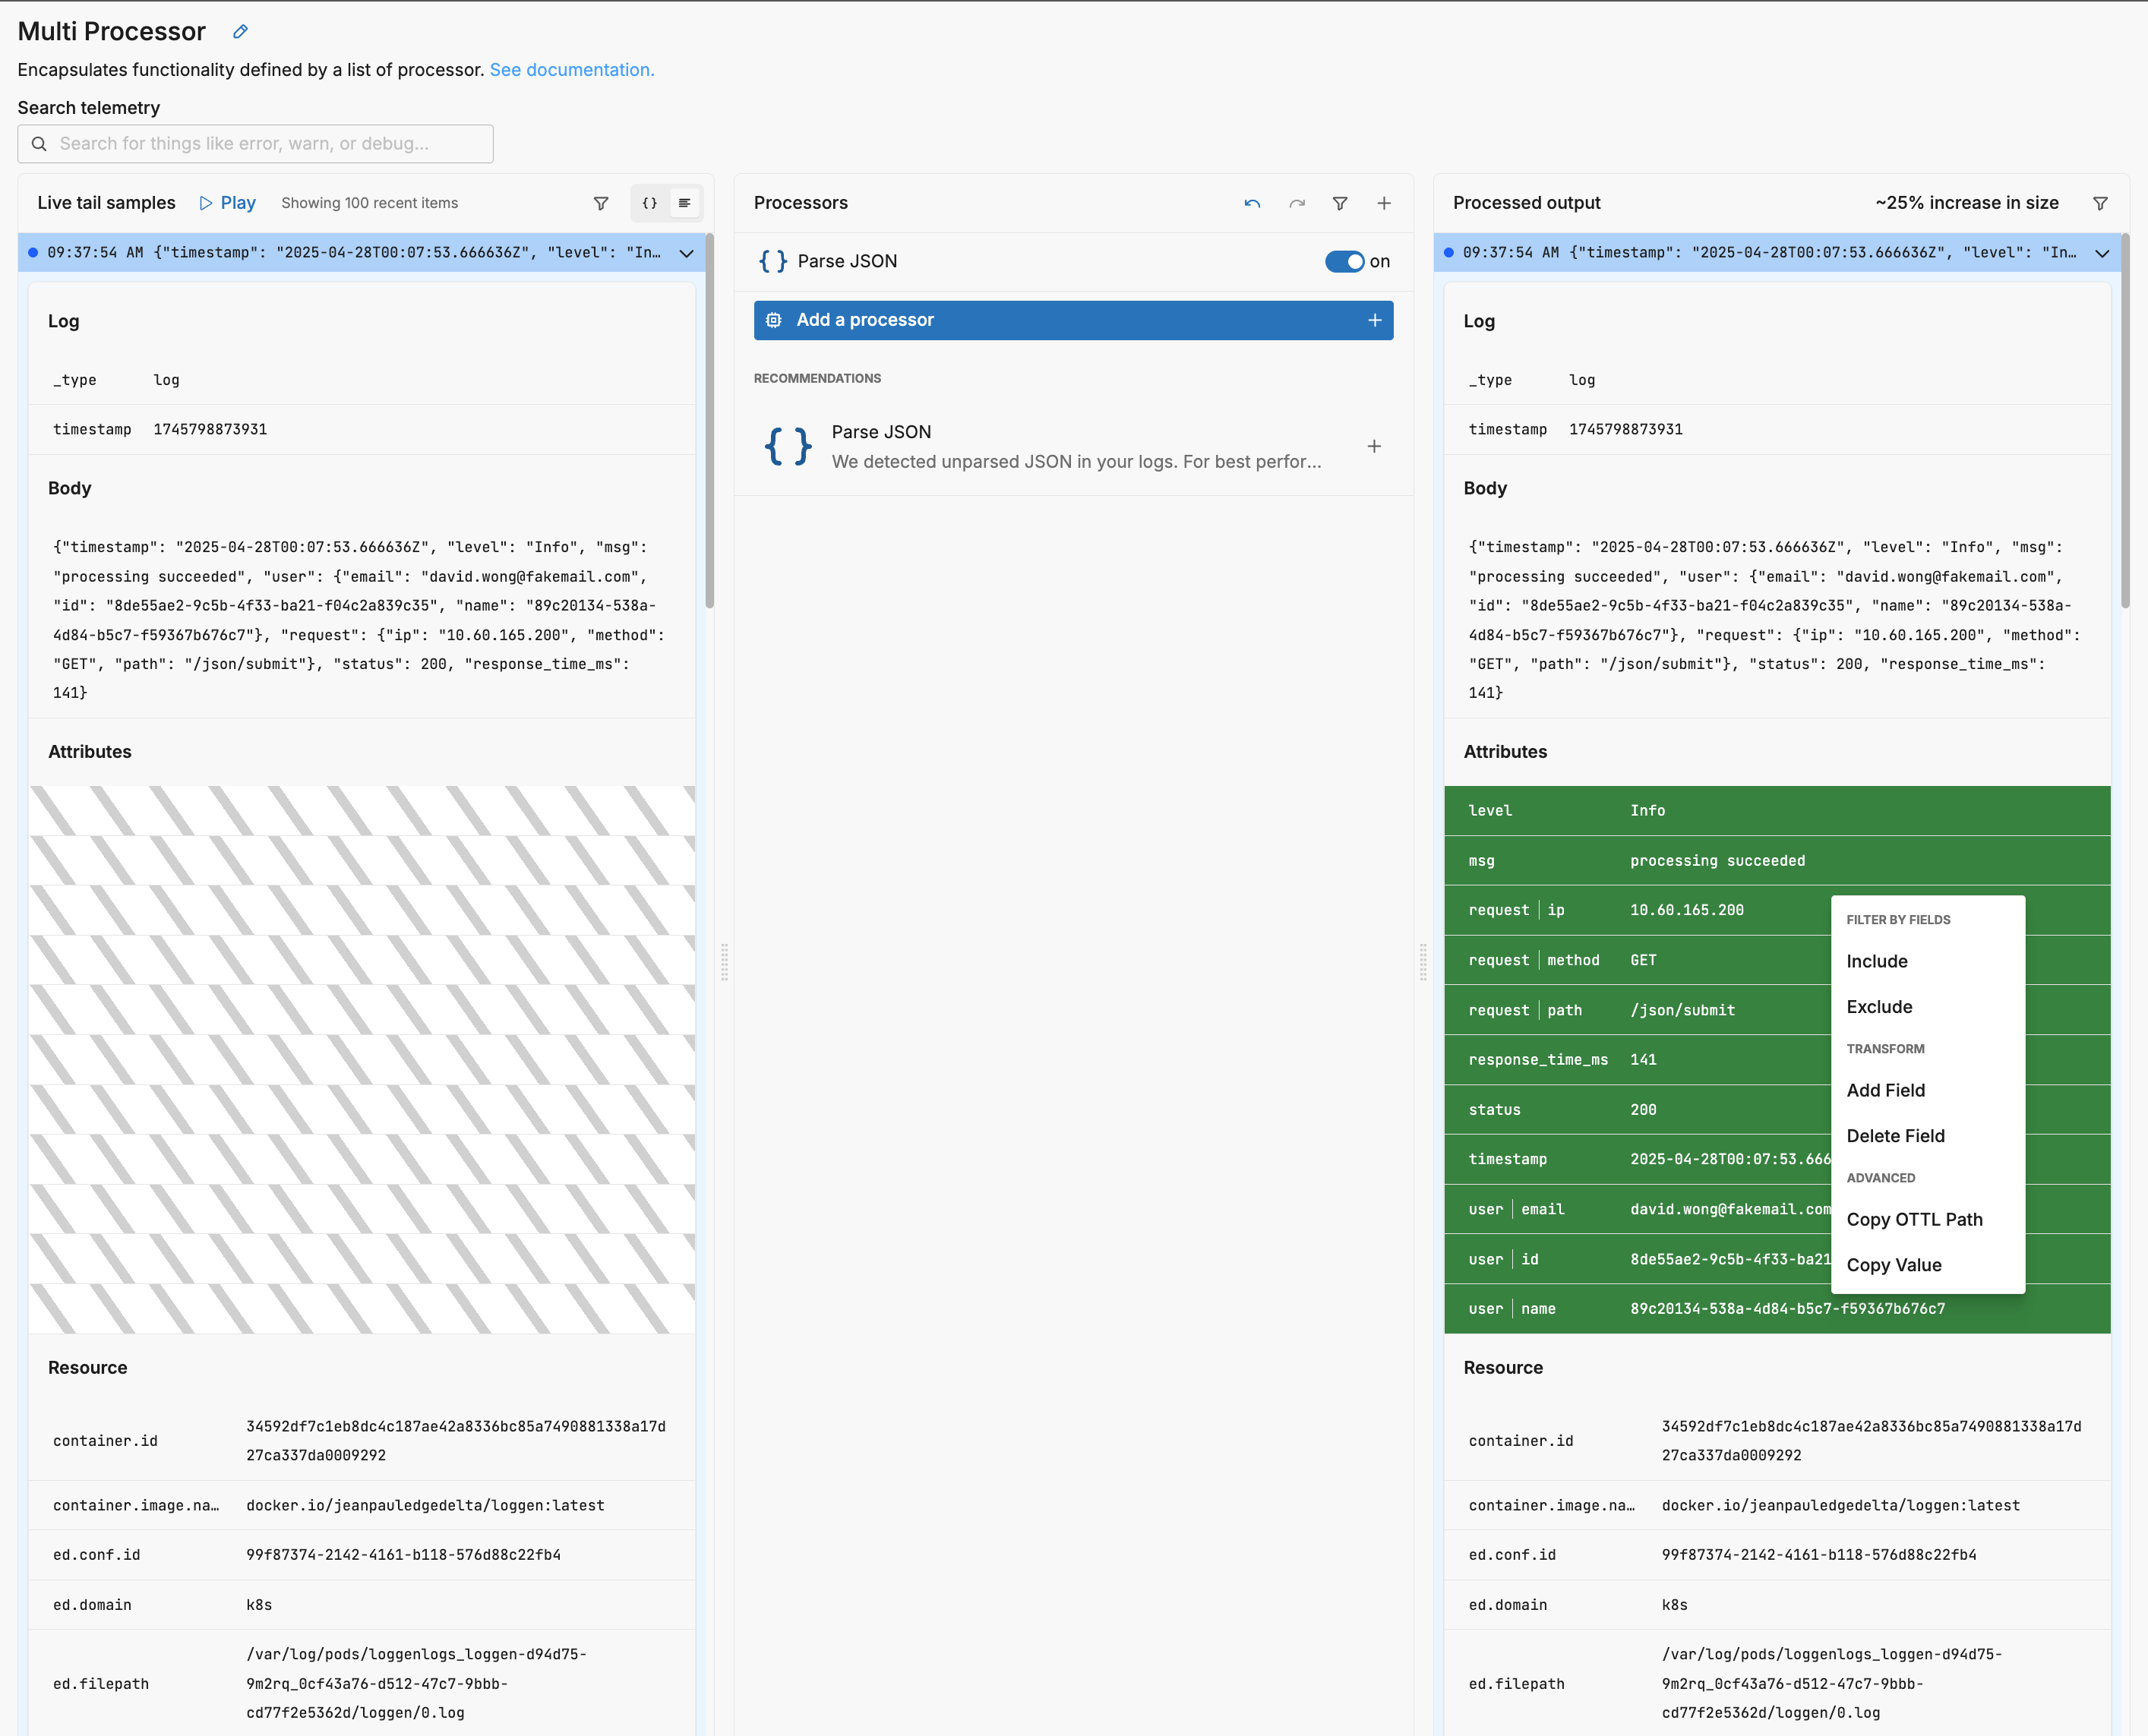Click the ed.domain k8s row in Processed output
2148x1736 pixels.
[x=1776, y=1605]
